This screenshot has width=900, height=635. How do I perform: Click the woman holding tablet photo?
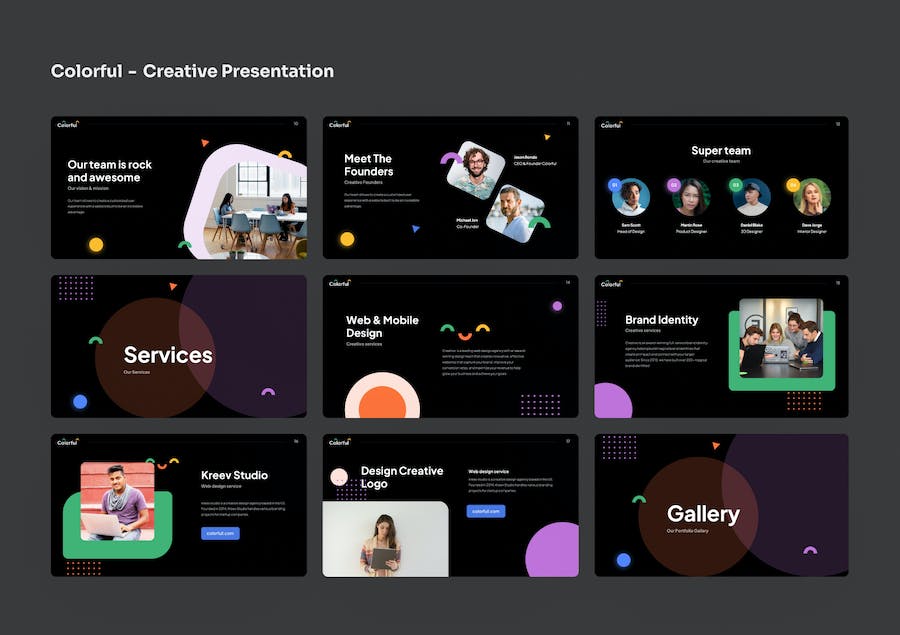pyautogui.click(x=385, y=539)
